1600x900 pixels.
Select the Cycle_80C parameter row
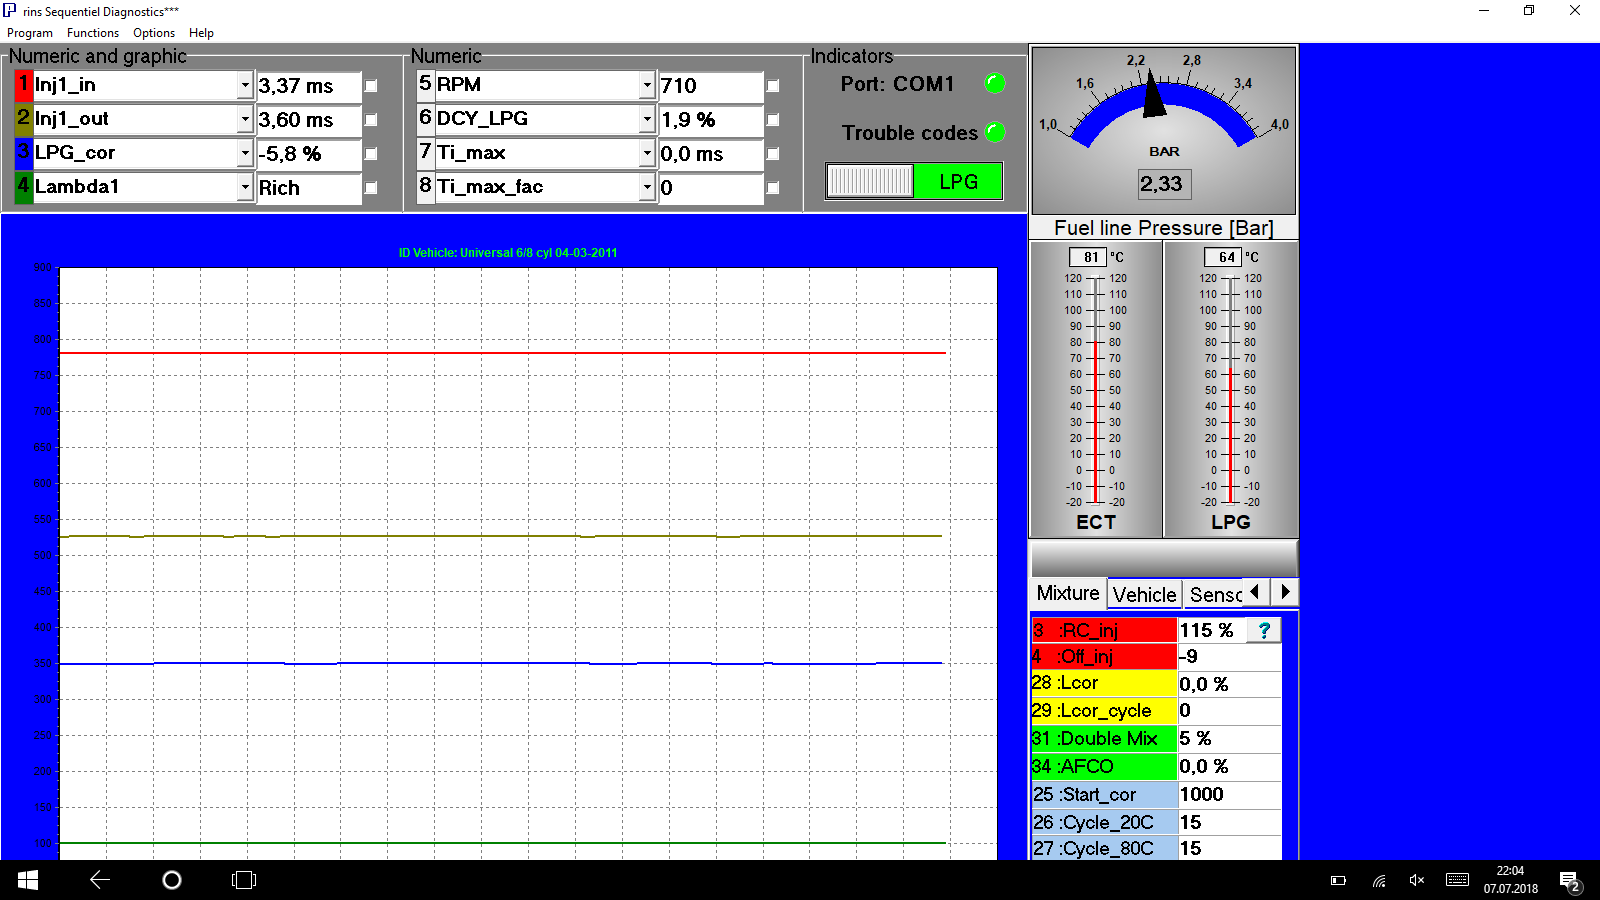click(1104, 849)
